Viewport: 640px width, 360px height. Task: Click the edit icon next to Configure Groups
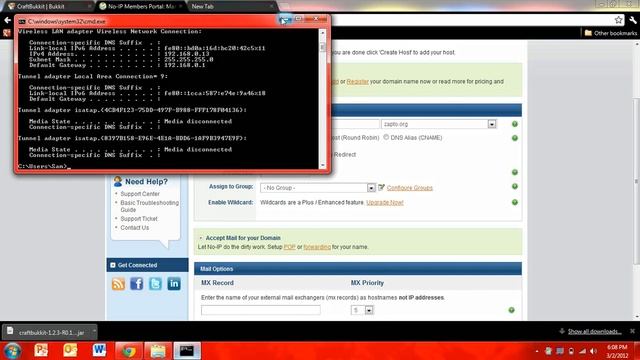[x=381, y=187]
